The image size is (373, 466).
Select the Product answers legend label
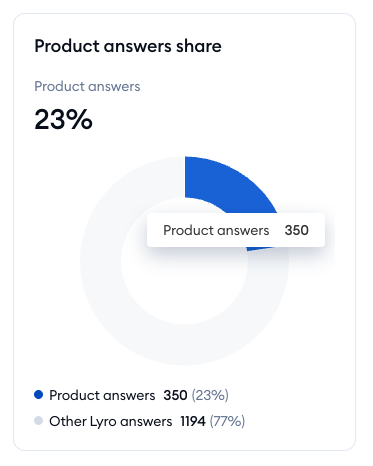(102, 395)
